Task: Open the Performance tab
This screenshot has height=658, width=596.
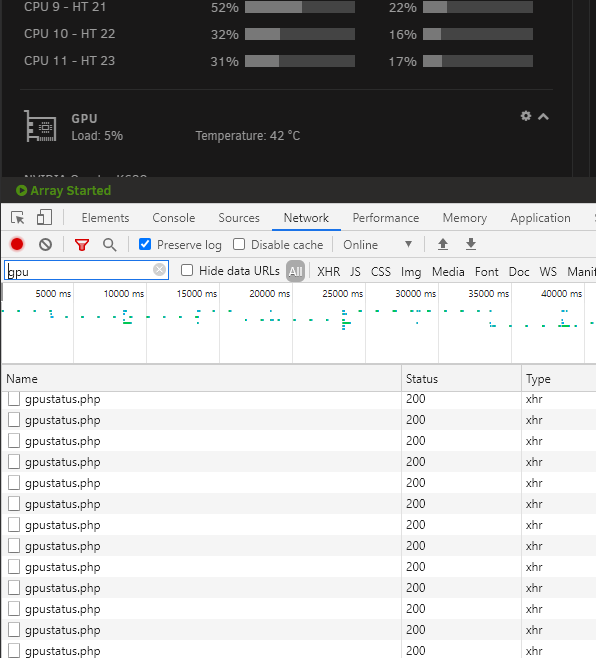Action: coord(386,218)
